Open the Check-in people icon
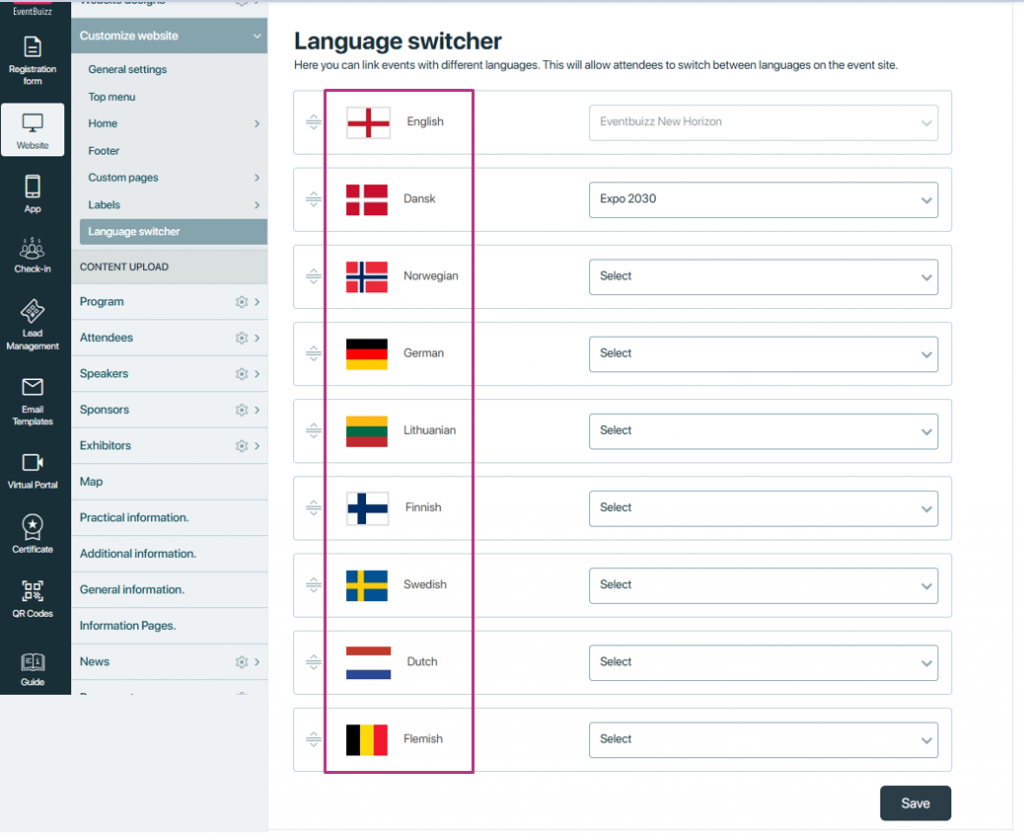 pos(33,249)
